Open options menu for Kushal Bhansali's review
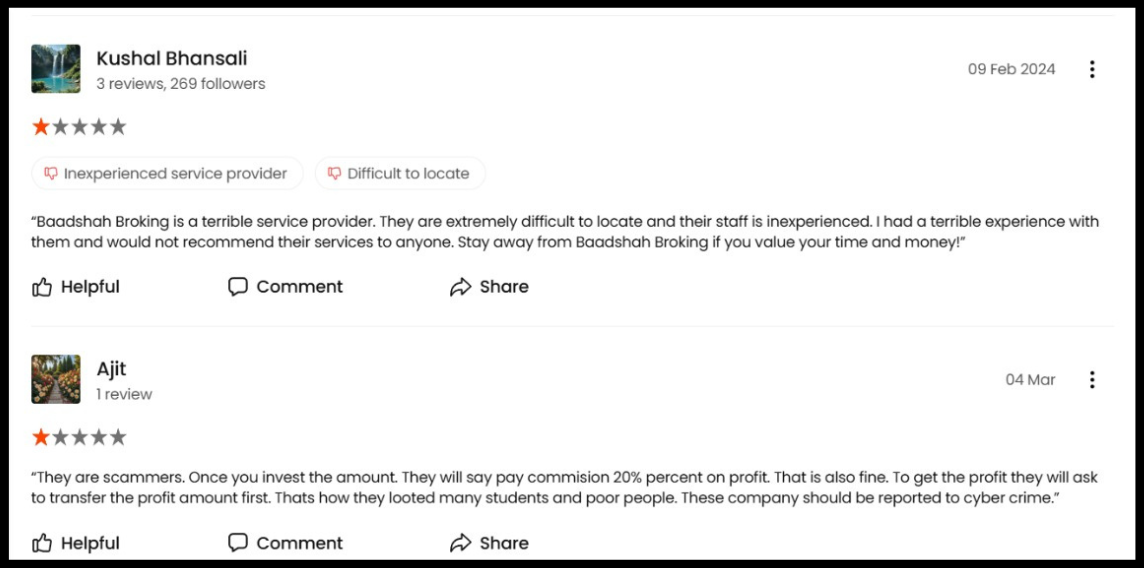Screen dimensions: 1144x568 click(1092, 69)
